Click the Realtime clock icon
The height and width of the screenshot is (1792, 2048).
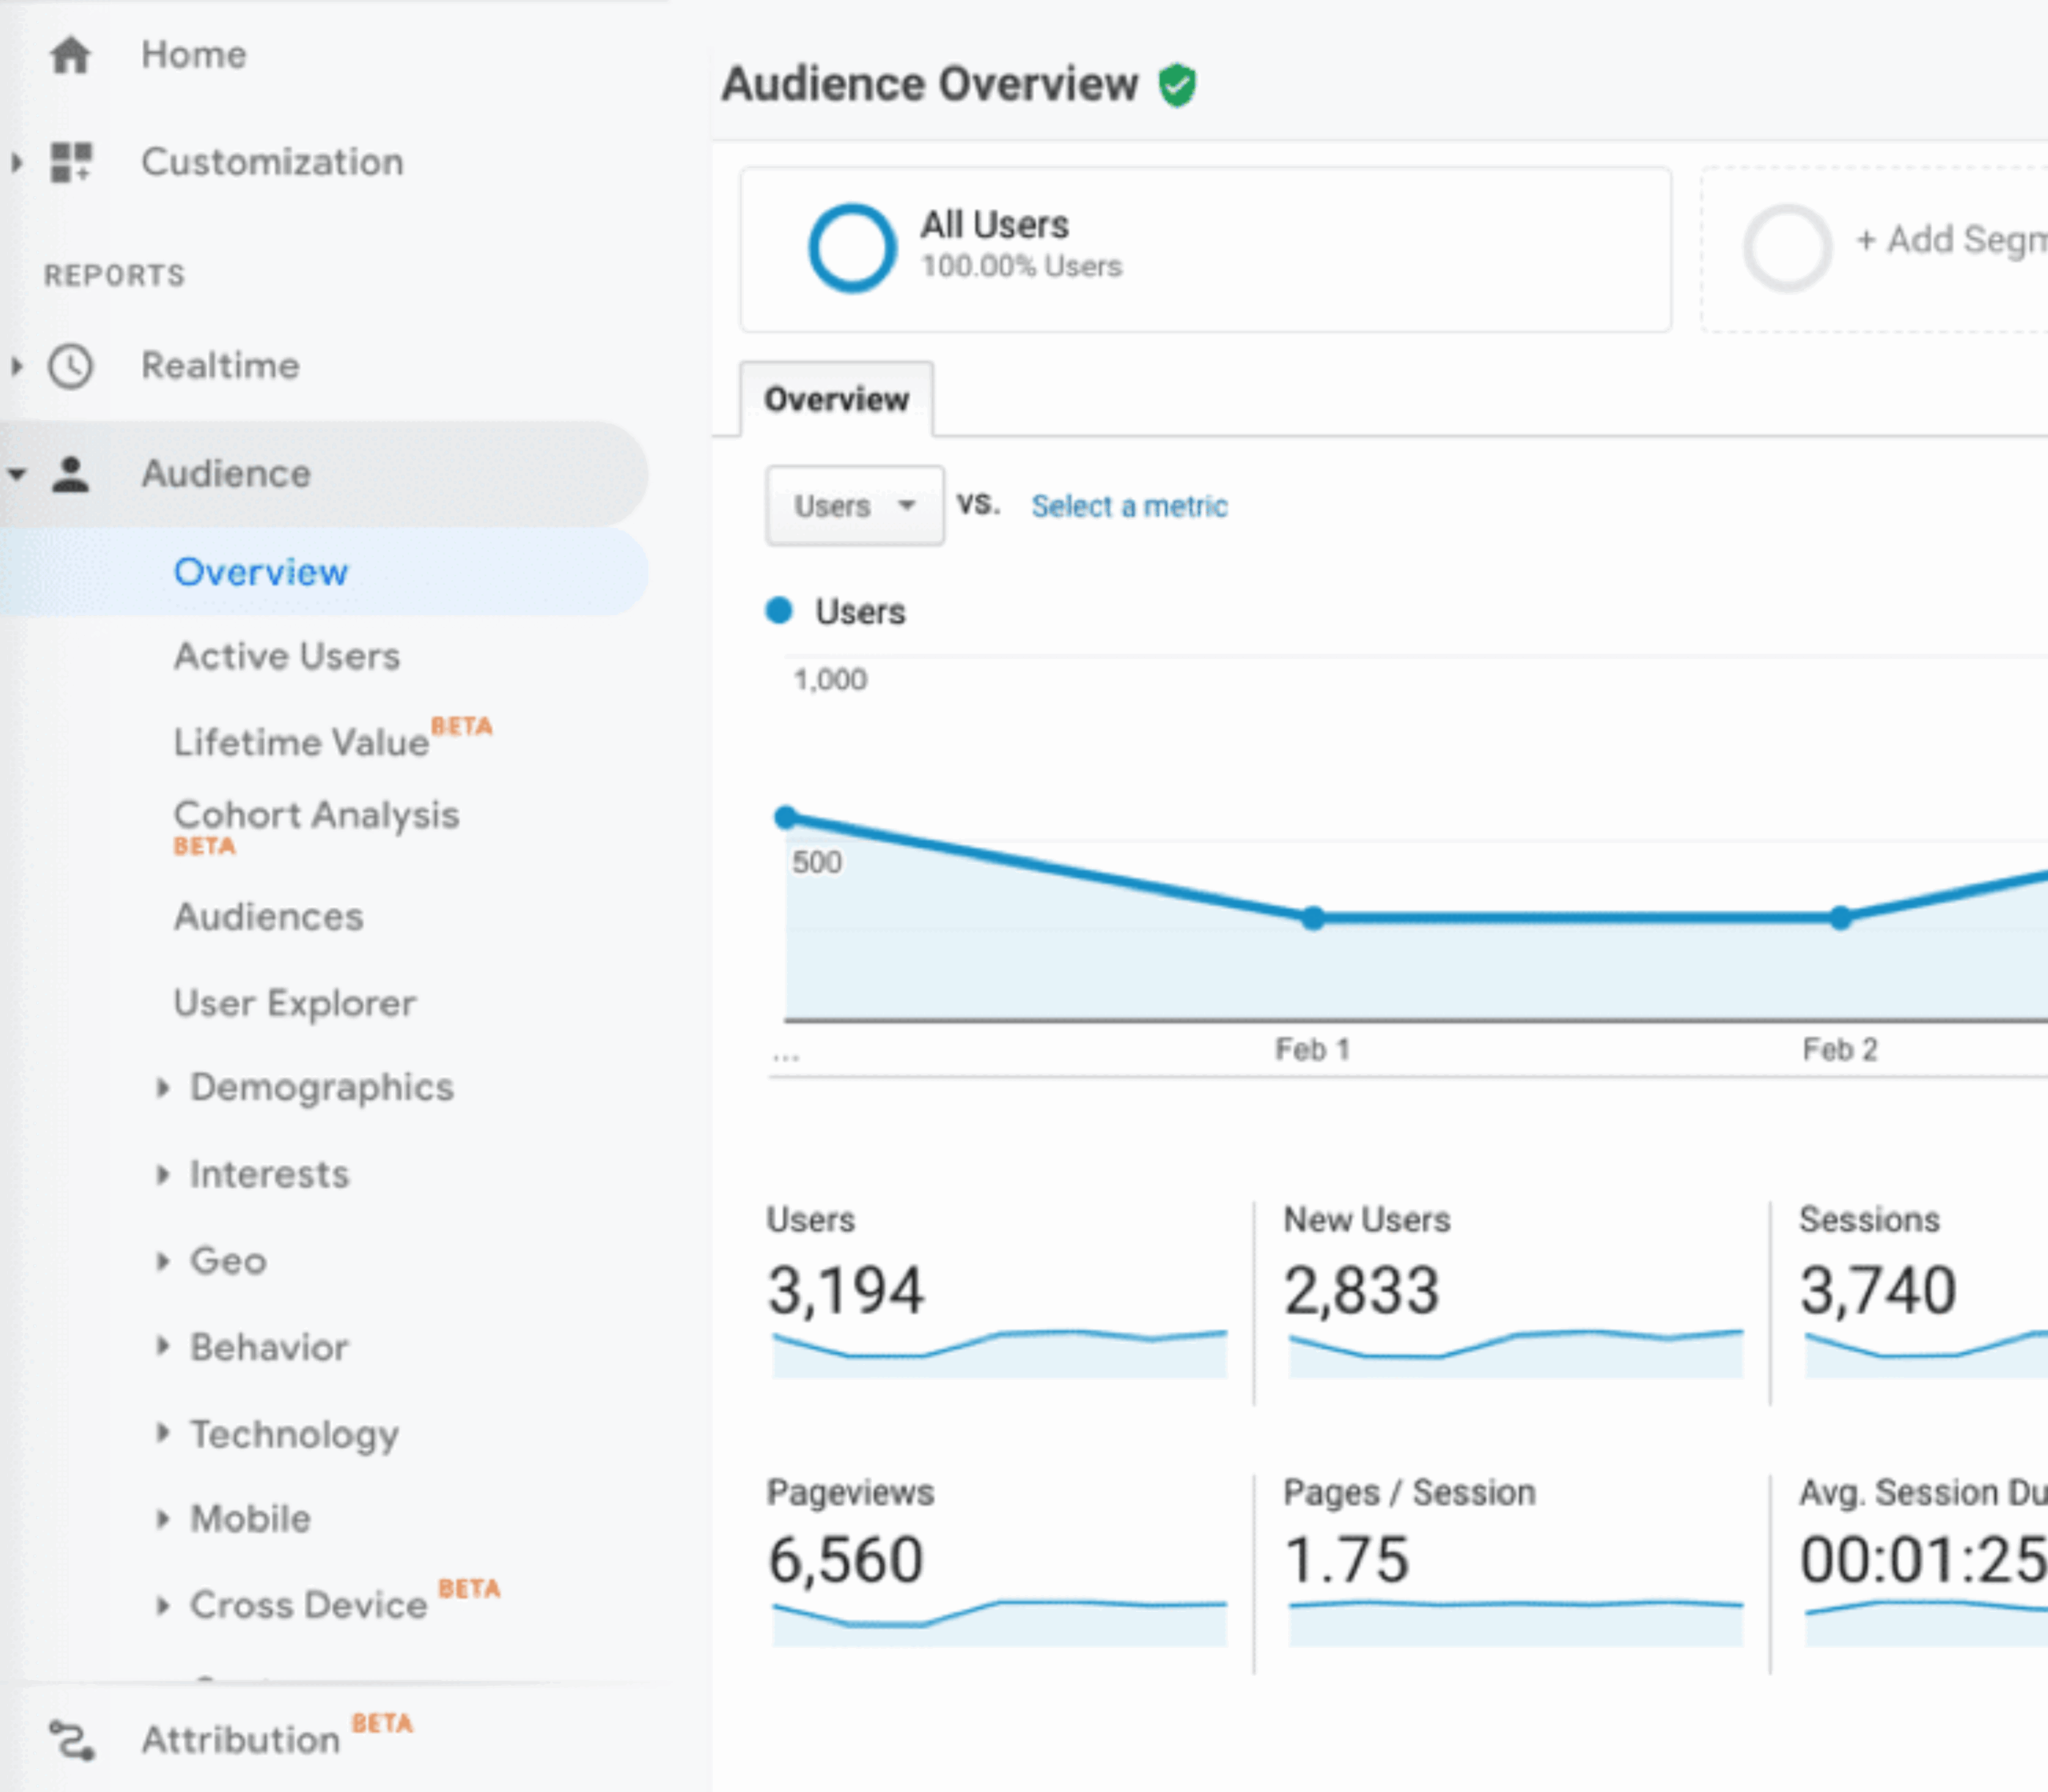point(71,367)
